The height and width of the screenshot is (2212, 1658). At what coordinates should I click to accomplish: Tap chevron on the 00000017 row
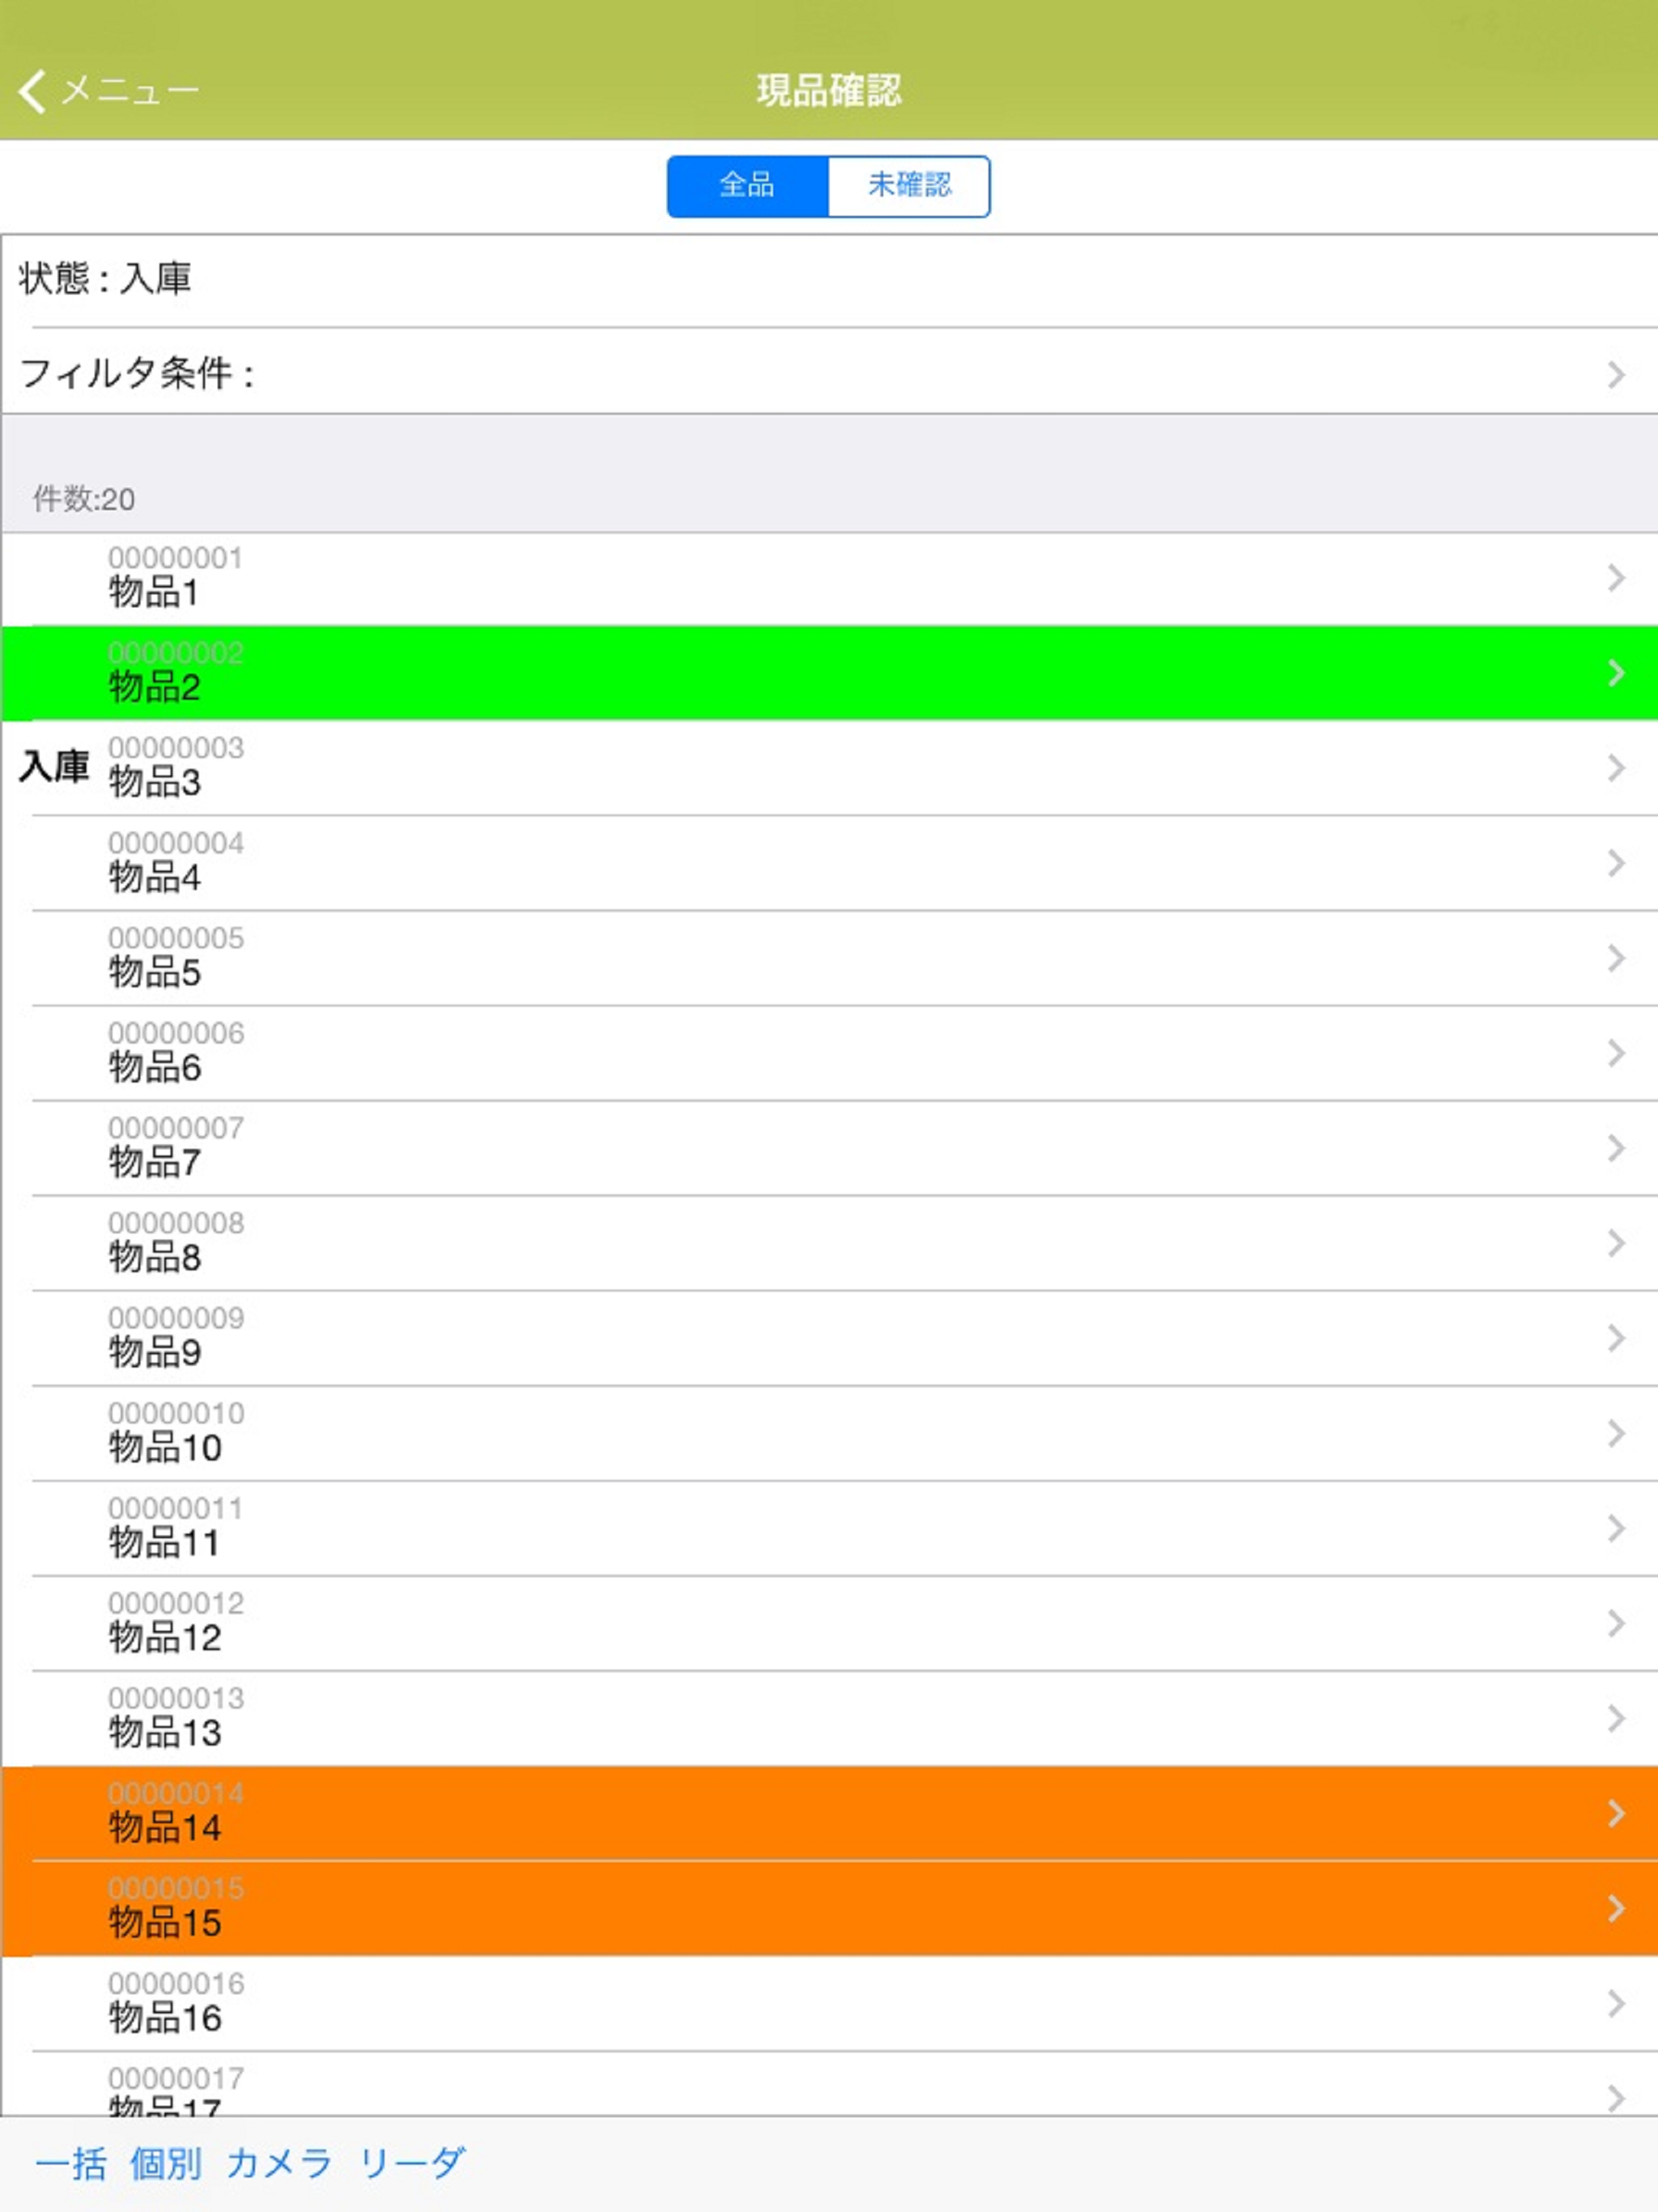coord(1616,2098)
